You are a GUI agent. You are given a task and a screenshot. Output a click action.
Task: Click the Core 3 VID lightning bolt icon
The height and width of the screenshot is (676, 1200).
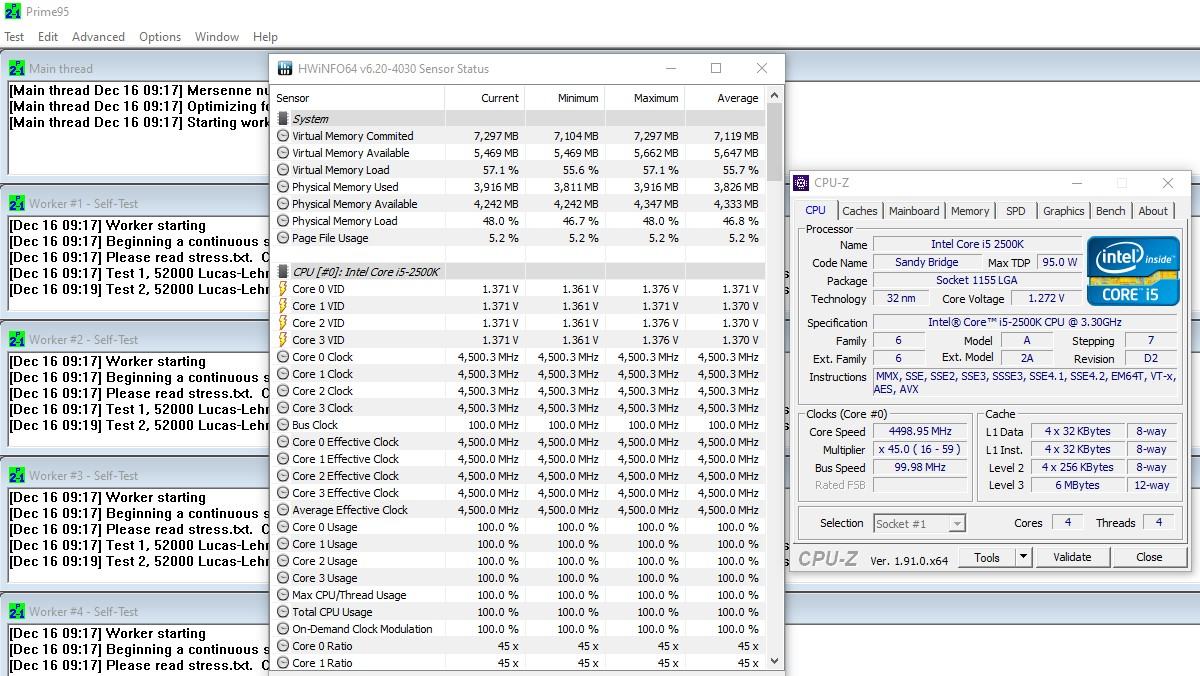[x=283, y=340]
